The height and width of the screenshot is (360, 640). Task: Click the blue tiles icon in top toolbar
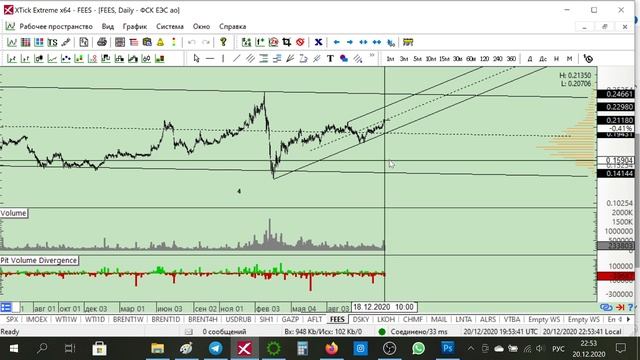(x=39, y=42)
